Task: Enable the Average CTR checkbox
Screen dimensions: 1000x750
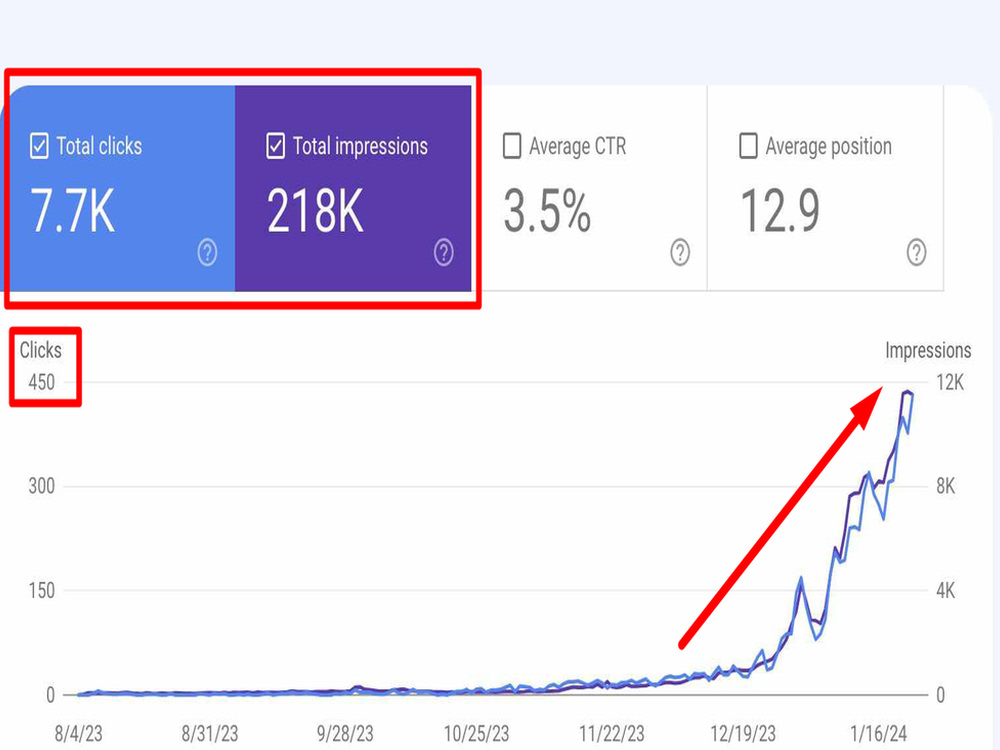Action: click(x=512, y=145)
